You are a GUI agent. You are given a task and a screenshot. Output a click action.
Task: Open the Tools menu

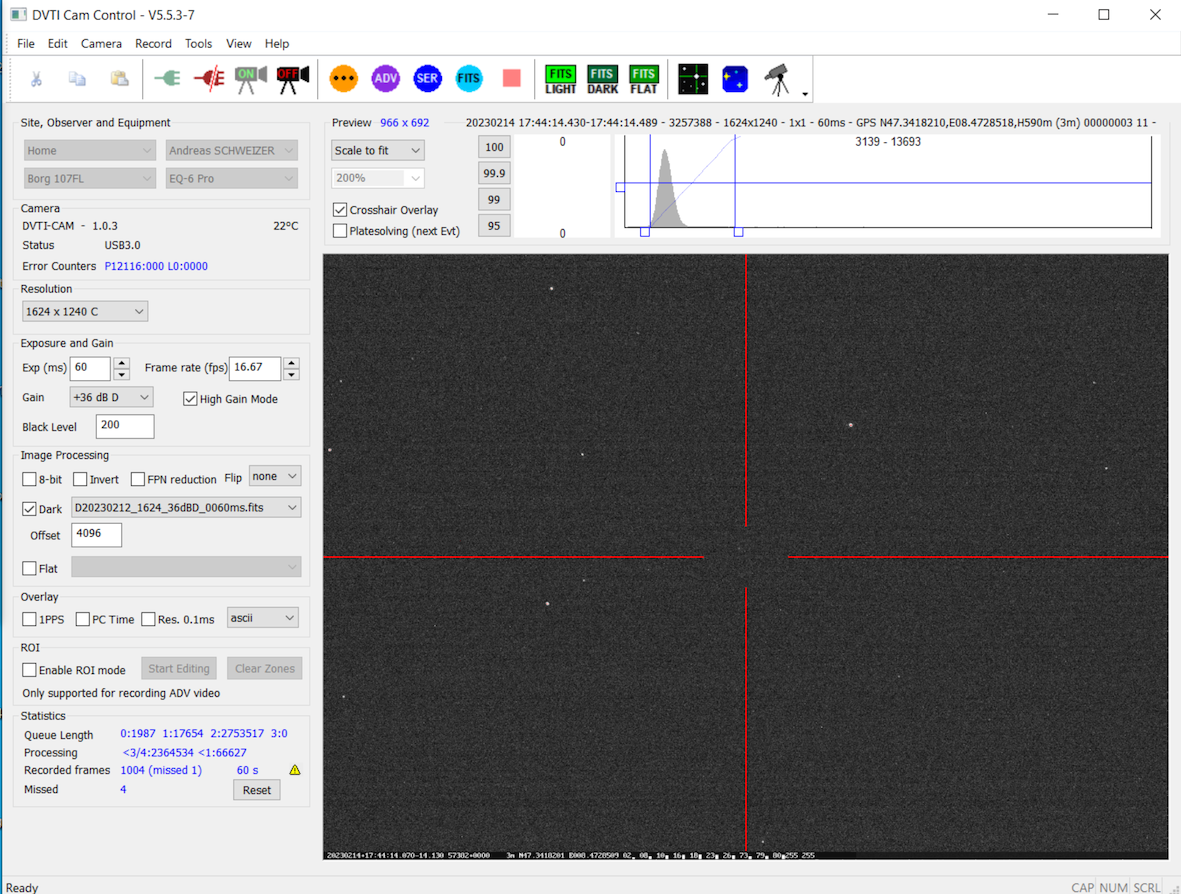pos(198,44)
